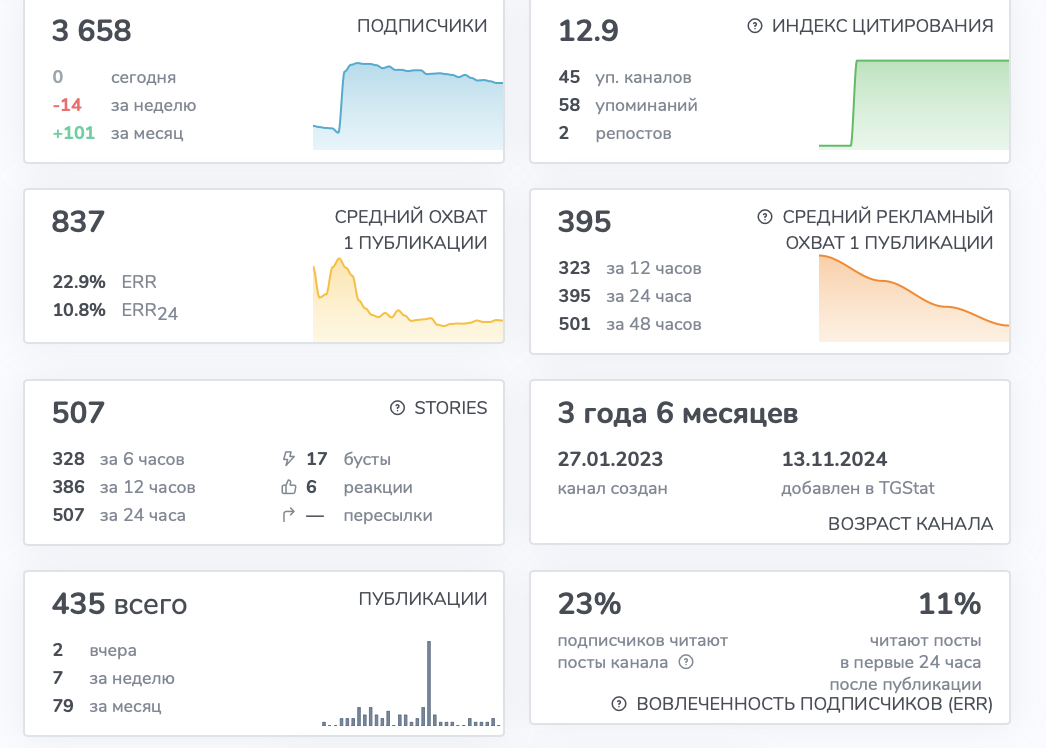Click the 'уп. каналов' mentions row
The width and height of the screenshot is (1046, 748).
(x=625, y=77)
